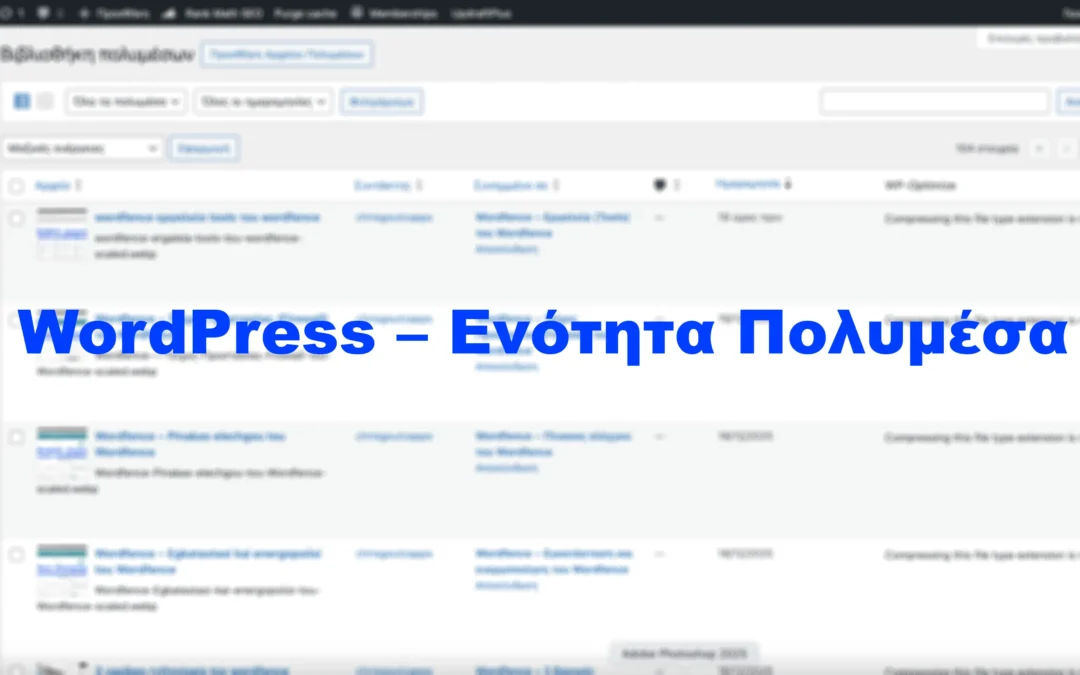Toggle the select-all checkbox in table header

(17, 185)
